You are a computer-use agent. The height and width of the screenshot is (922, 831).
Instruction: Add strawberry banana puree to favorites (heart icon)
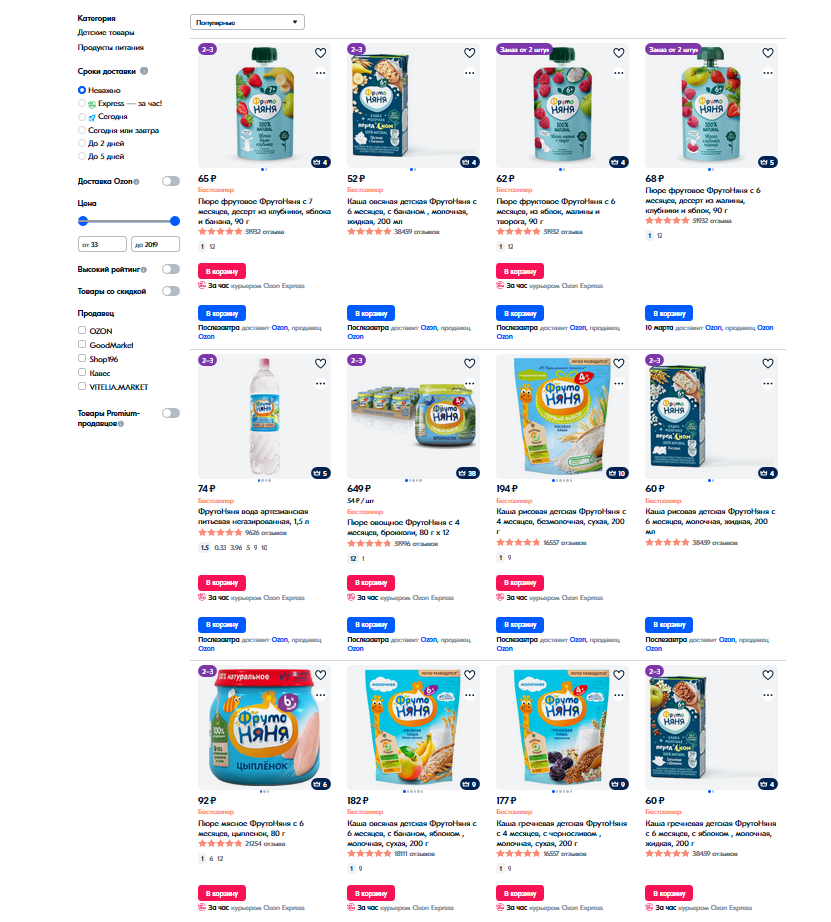point(320,53)
